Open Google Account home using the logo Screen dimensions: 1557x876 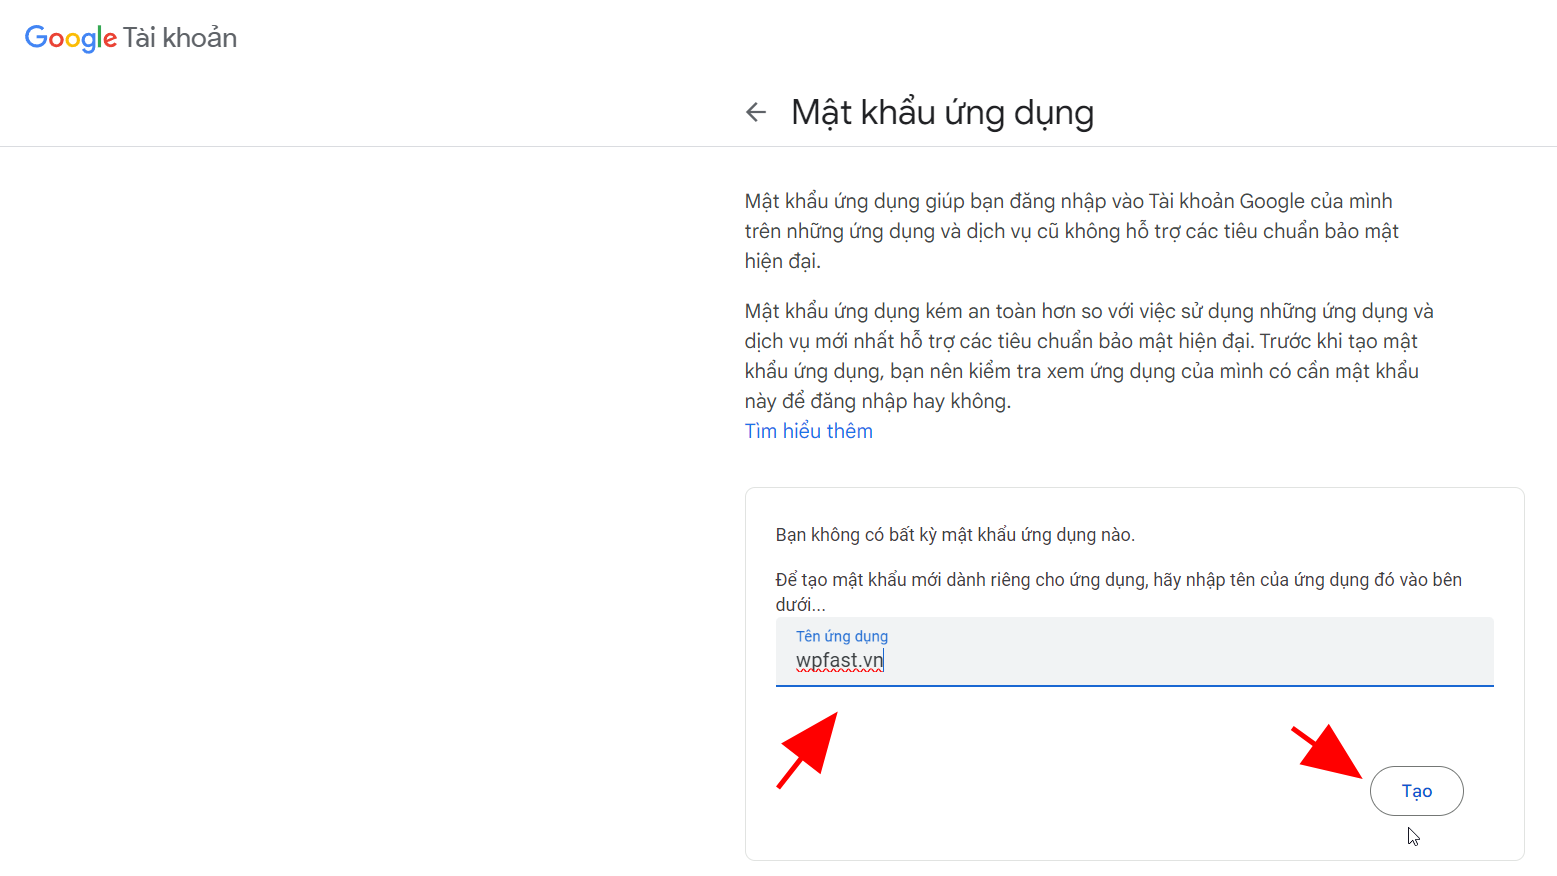pyautogui.click(x=70, y=38)
